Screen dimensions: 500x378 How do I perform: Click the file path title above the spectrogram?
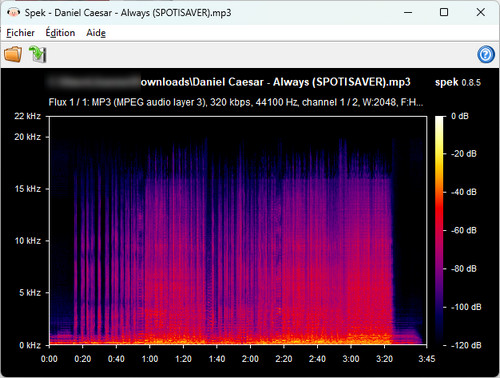coord(229,82)
